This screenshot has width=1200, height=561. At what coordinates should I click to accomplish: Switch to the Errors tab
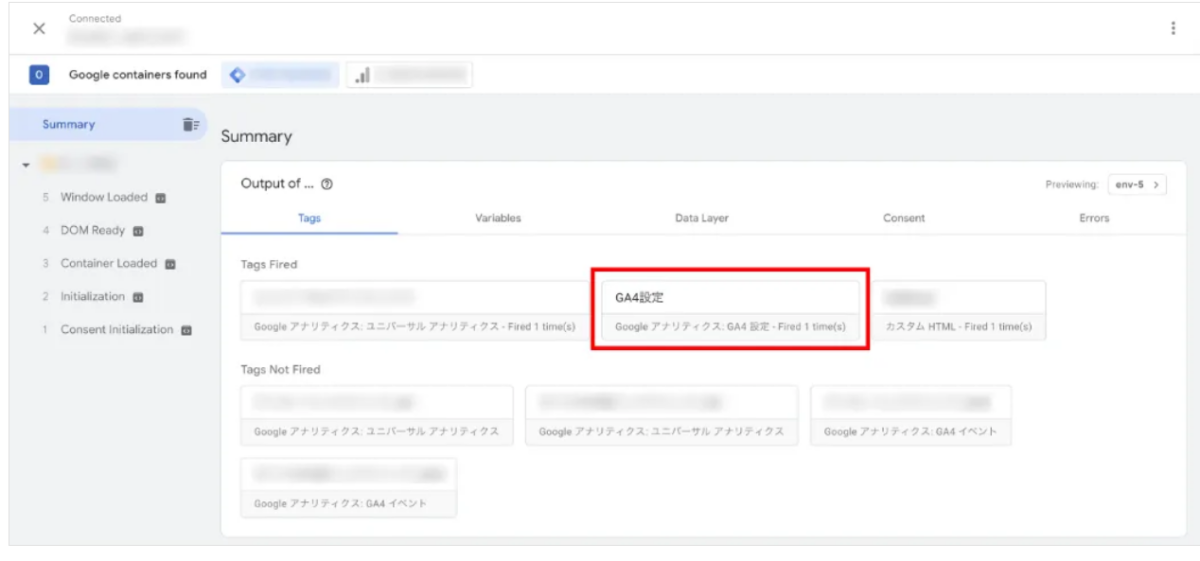point(1094,218)
